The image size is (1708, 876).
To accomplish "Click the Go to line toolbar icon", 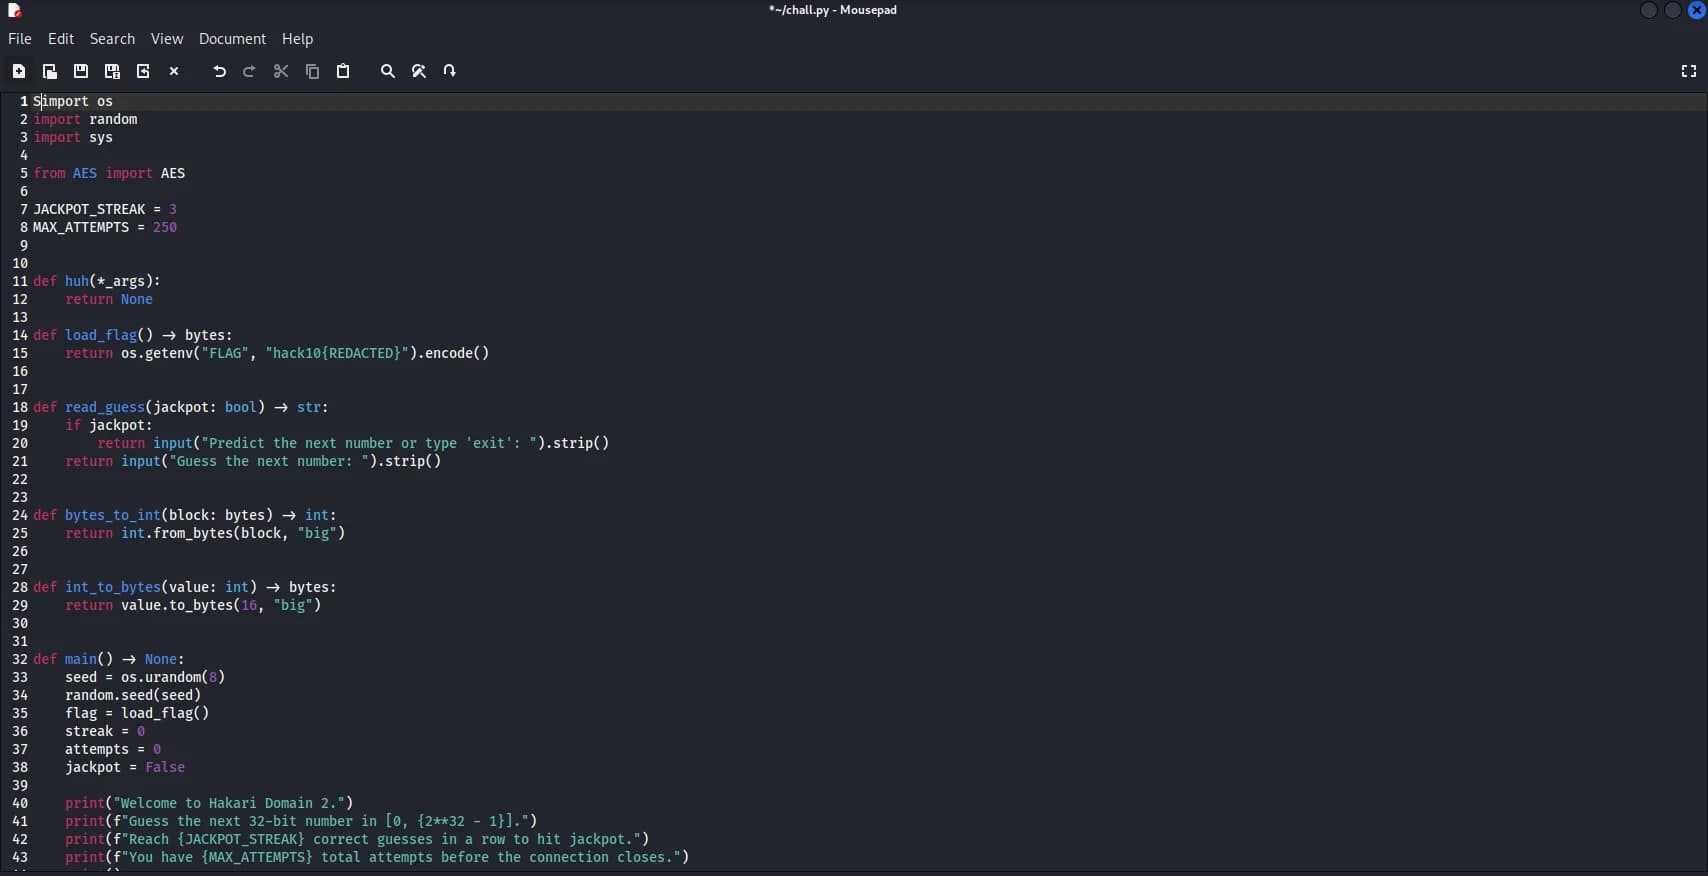I will click(x=450, y=71).
